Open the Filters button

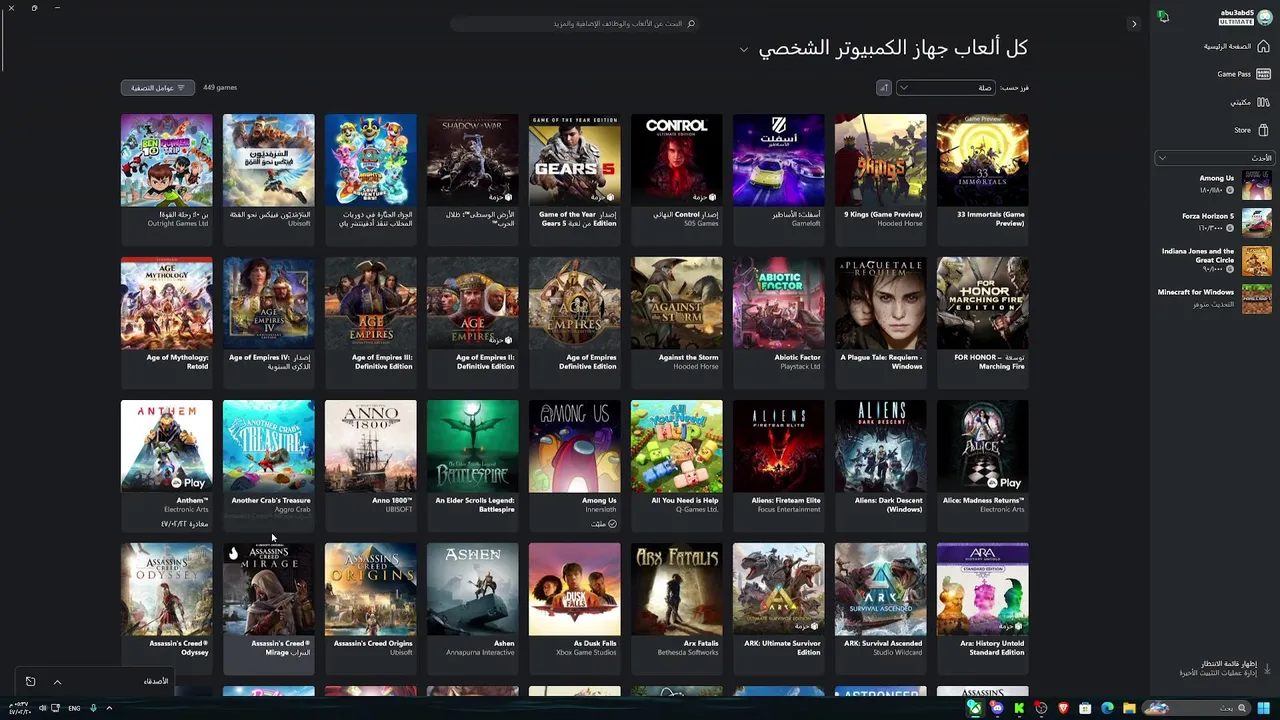[158, 88]
